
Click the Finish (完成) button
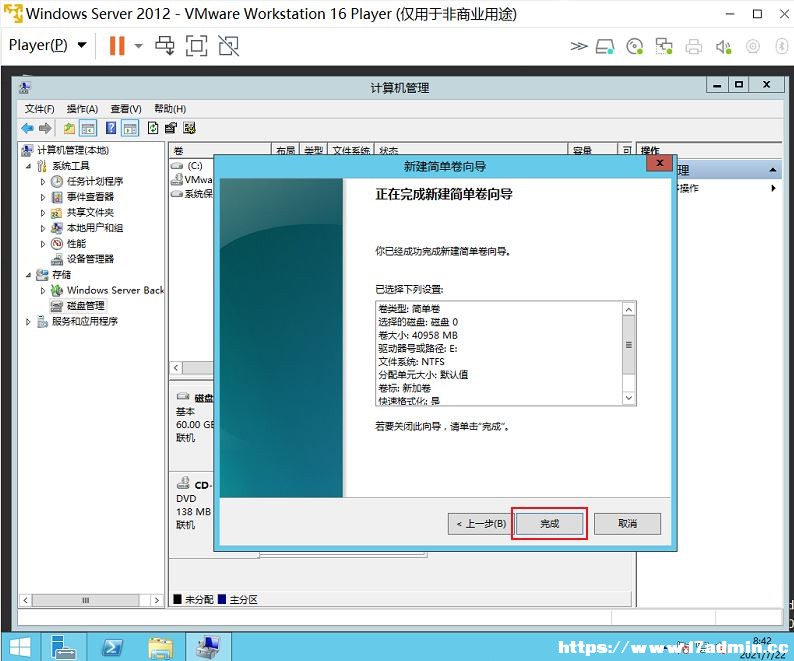pyautogui.click(x=549, y=523)
